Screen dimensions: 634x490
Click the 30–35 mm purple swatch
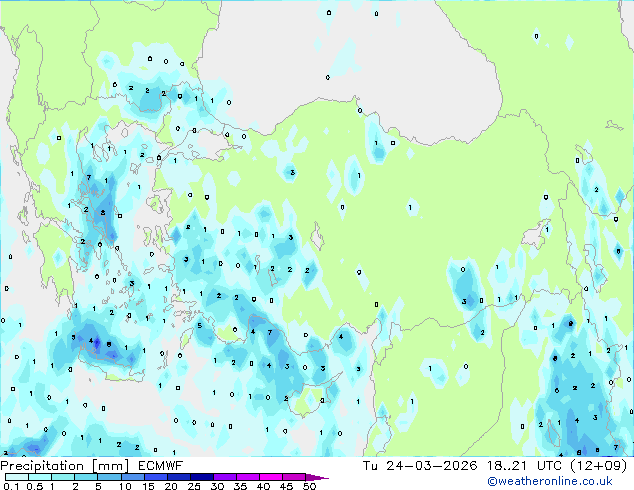[224, 477]
